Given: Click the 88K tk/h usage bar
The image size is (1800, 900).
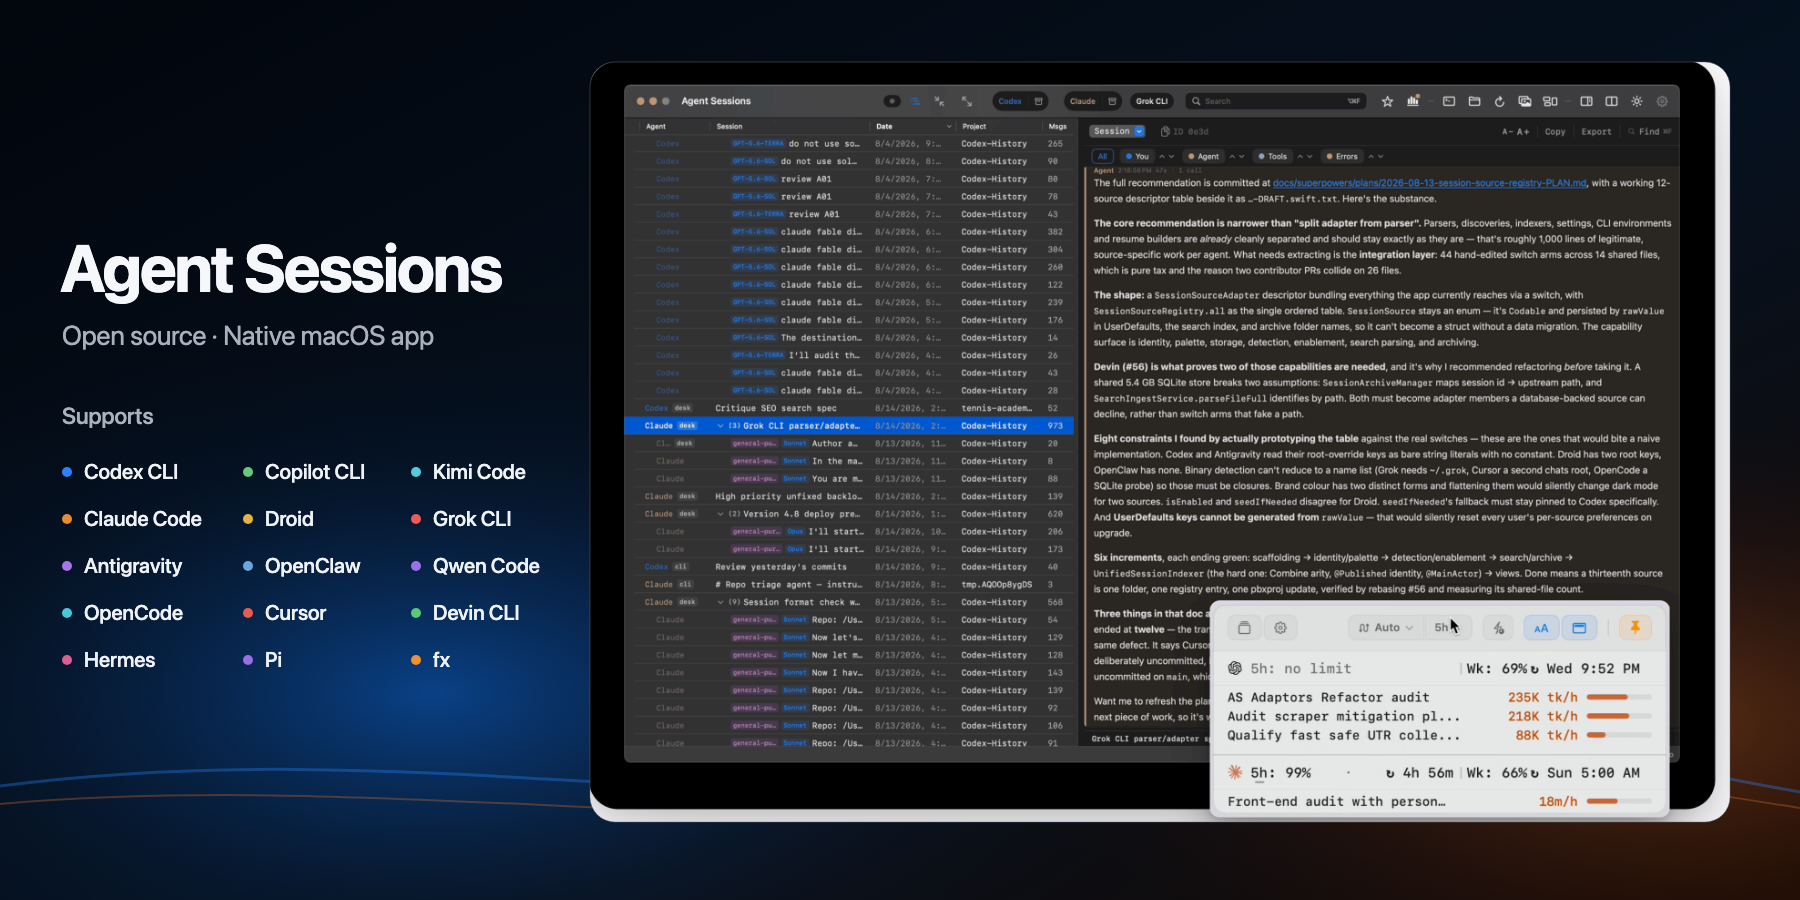Looking at the screenshot, I should click(1619, 735).
